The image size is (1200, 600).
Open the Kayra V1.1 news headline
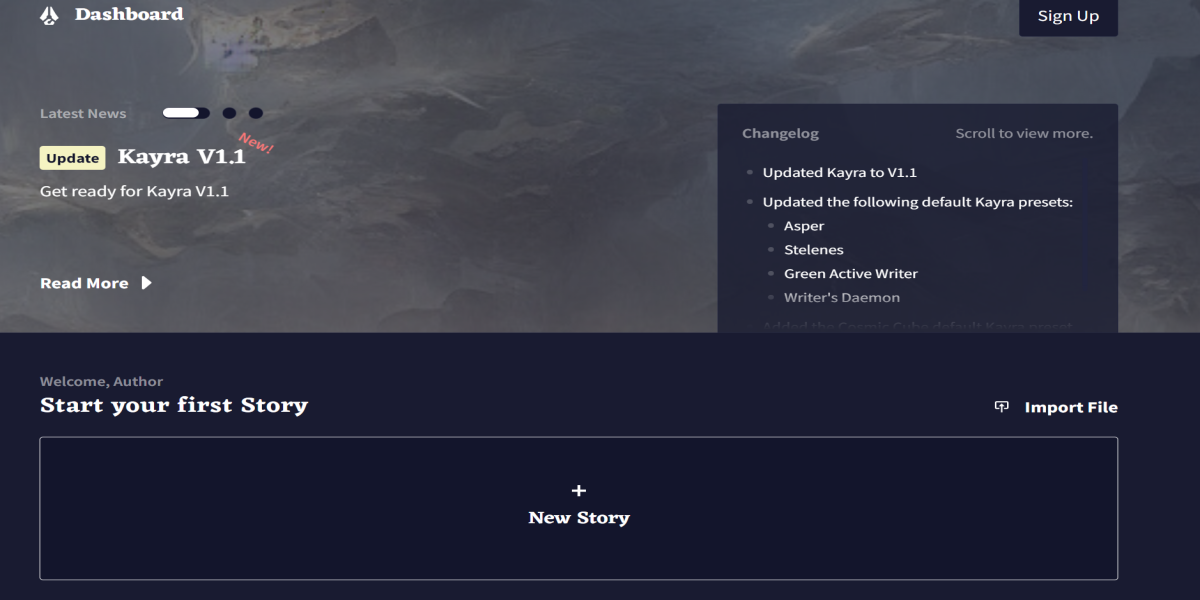coord(181,157)
